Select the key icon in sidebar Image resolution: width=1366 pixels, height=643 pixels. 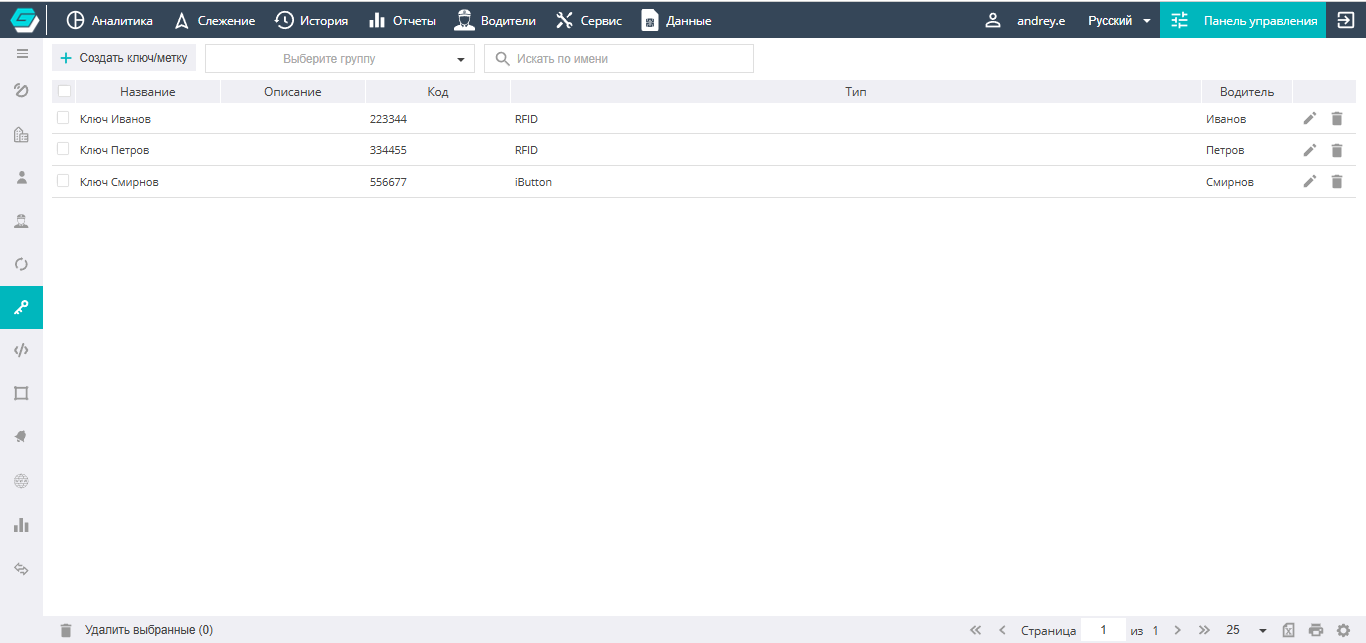coord(21,308)
